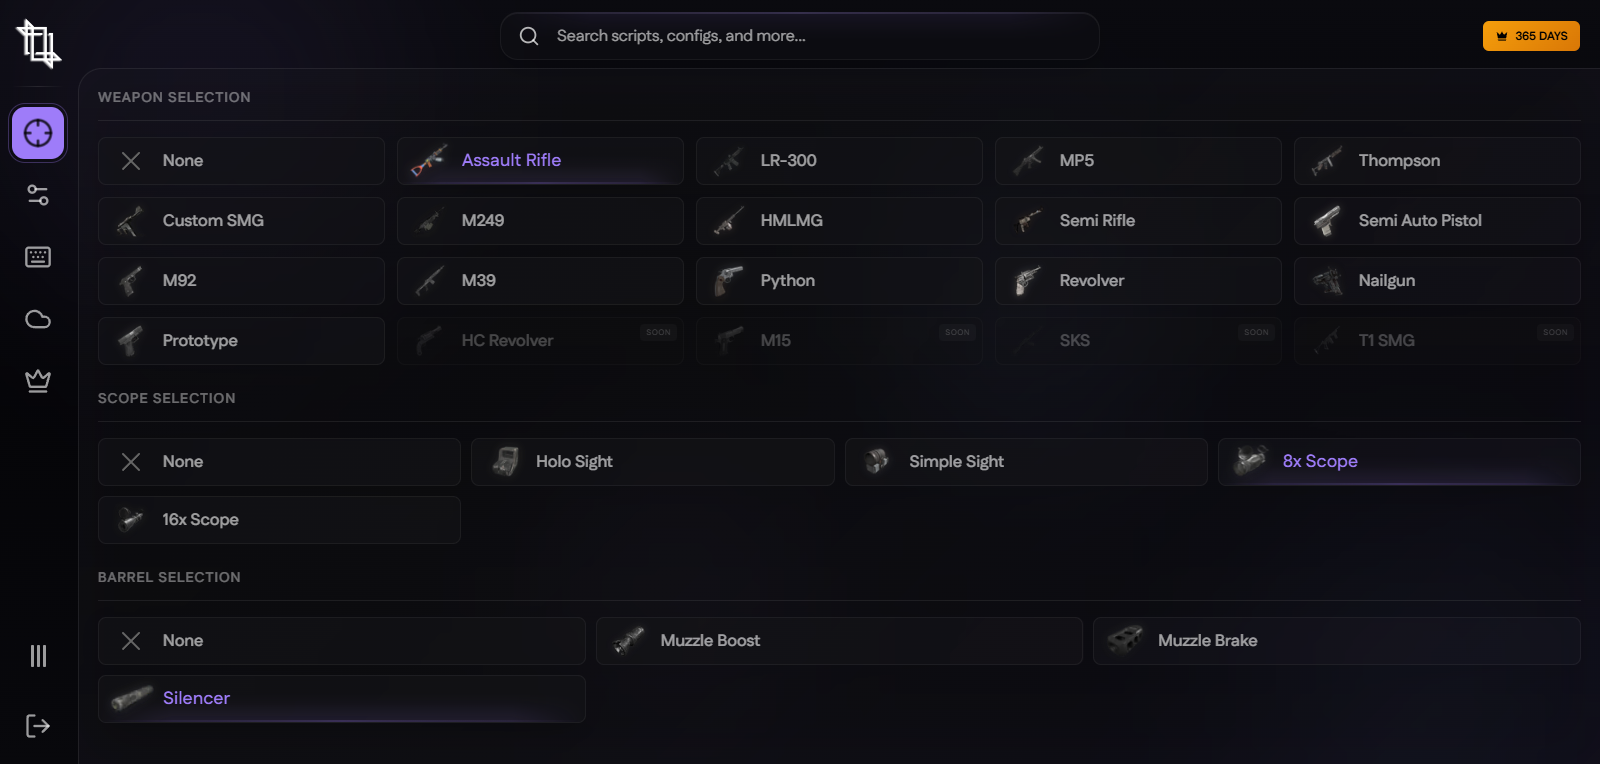The height and width of the screenshot is (764, 1600).
Task: Pick the Holo Sight scope
Action: pyautogui.click(x=652, y=462)
